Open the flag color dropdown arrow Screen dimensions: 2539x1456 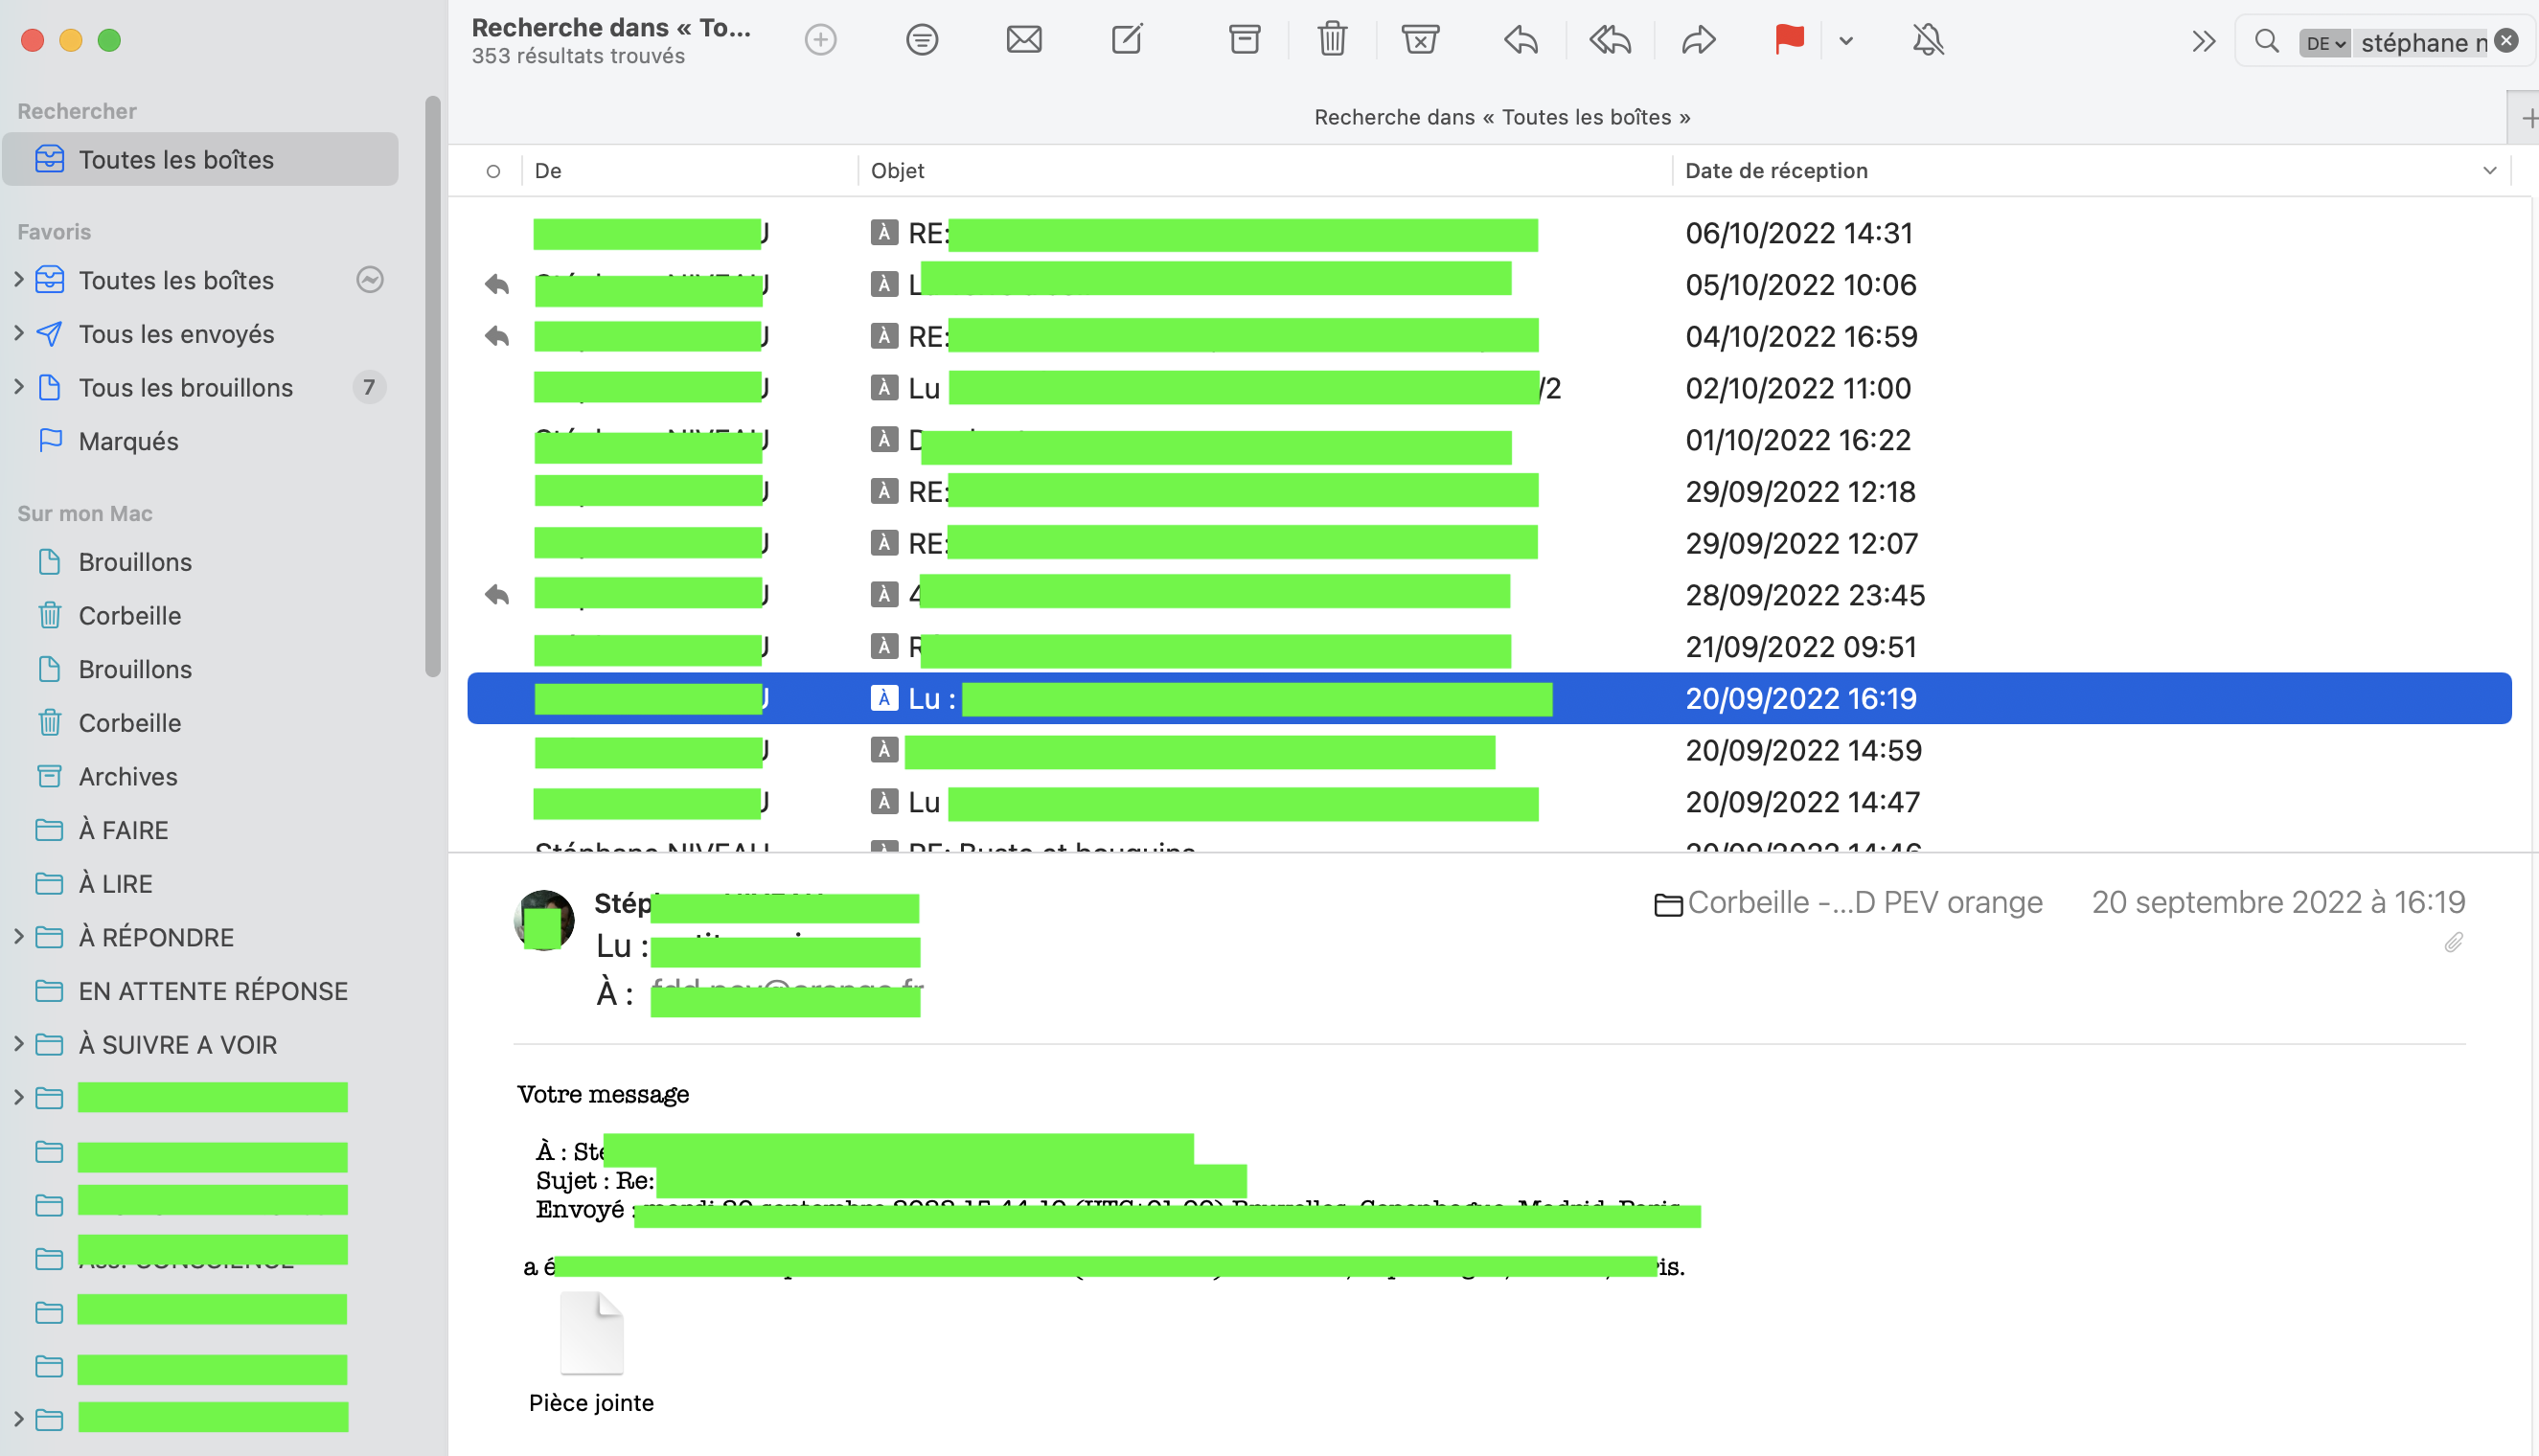1846,41
